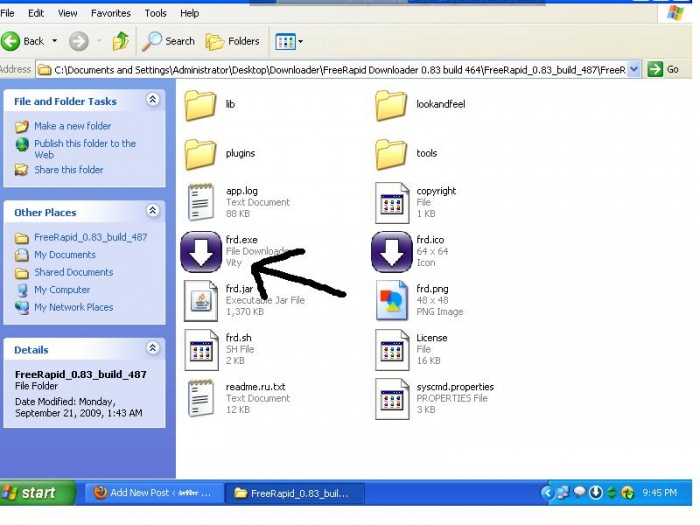Select the frd.jar executable jar icon

201,301
